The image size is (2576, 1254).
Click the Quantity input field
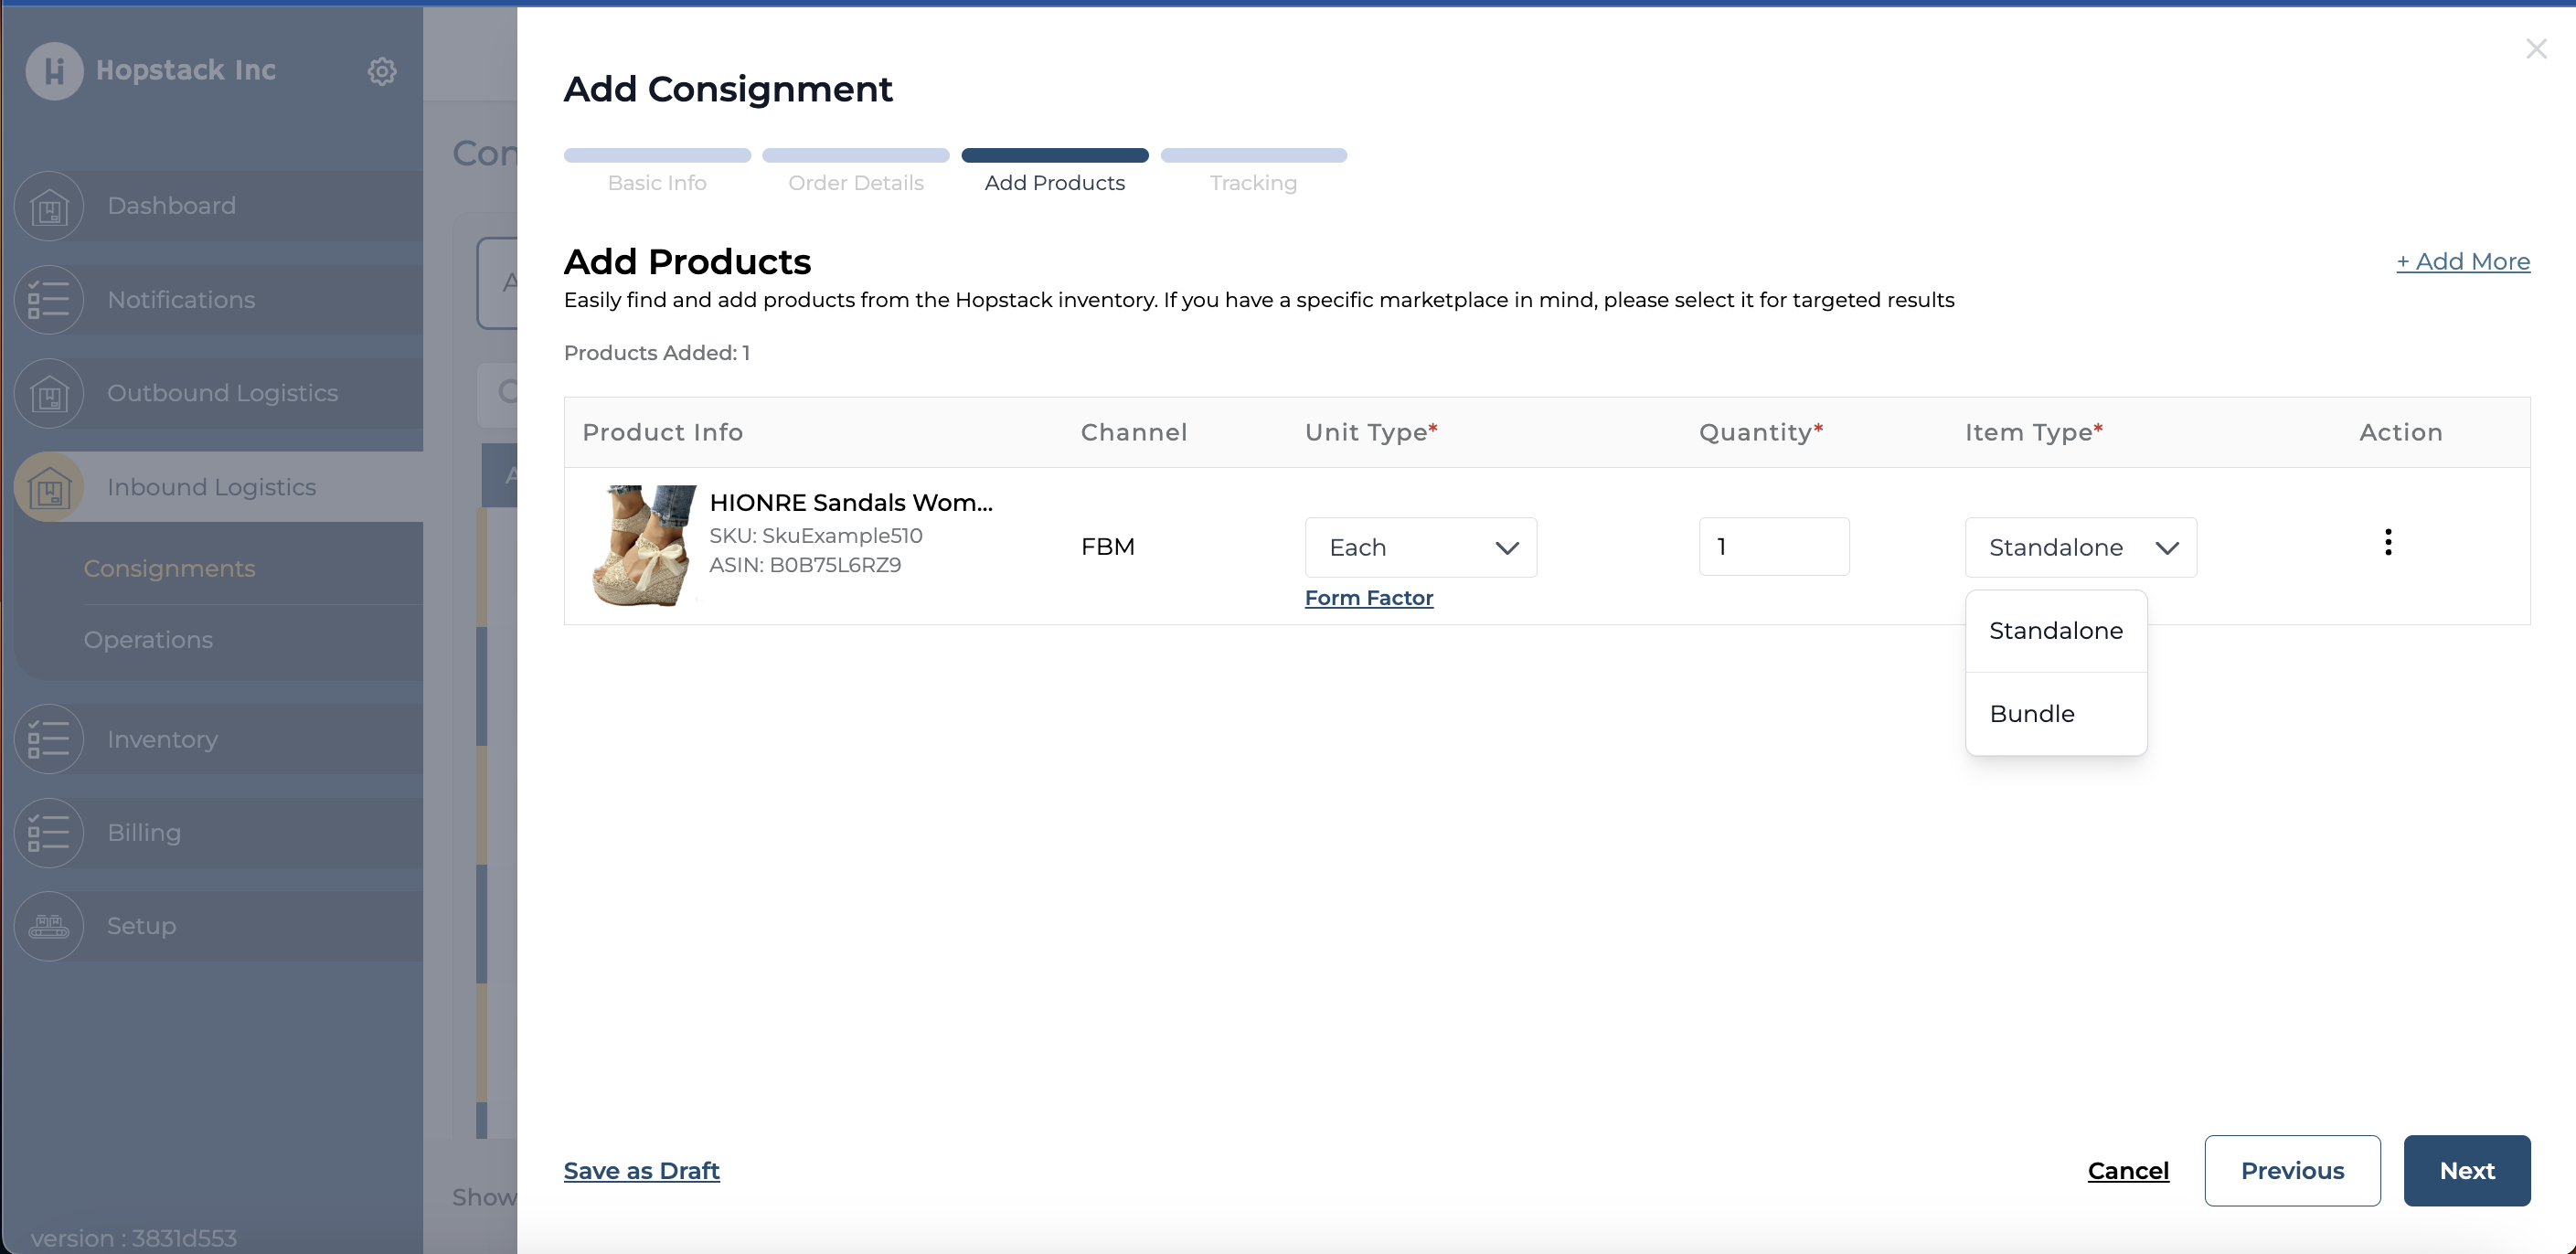tap(1773, 547)
